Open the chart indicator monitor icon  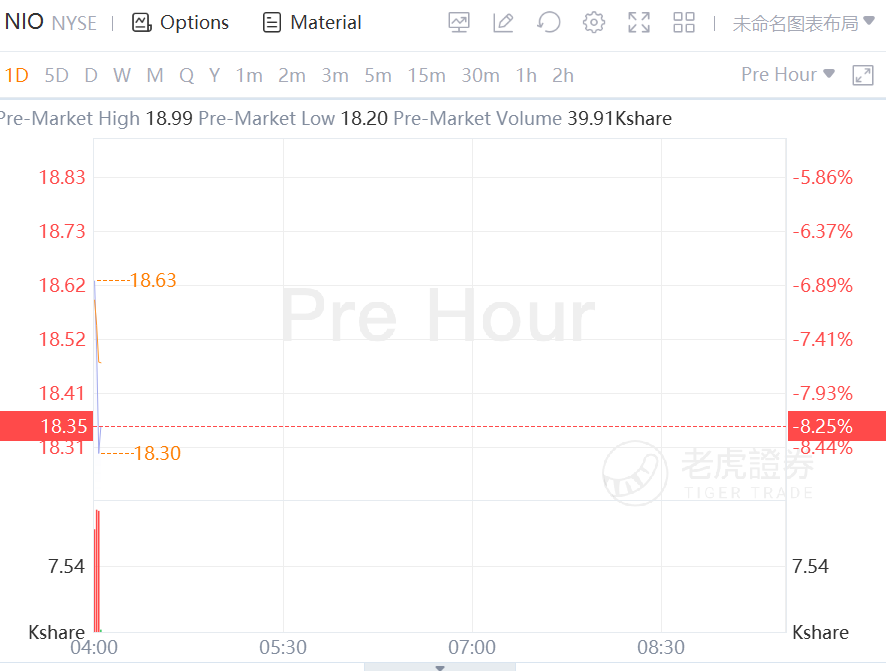pyautogui.click(x=459, y=23)
